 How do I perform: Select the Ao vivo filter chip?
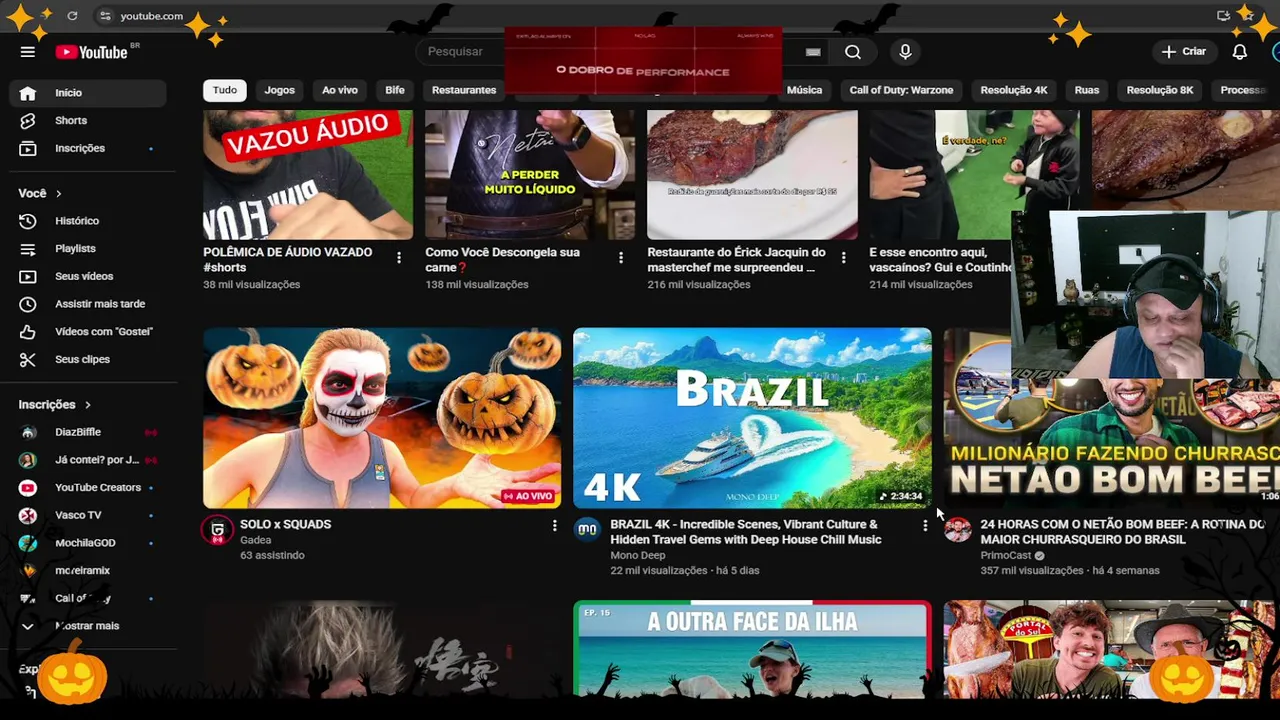pos(340,90)
